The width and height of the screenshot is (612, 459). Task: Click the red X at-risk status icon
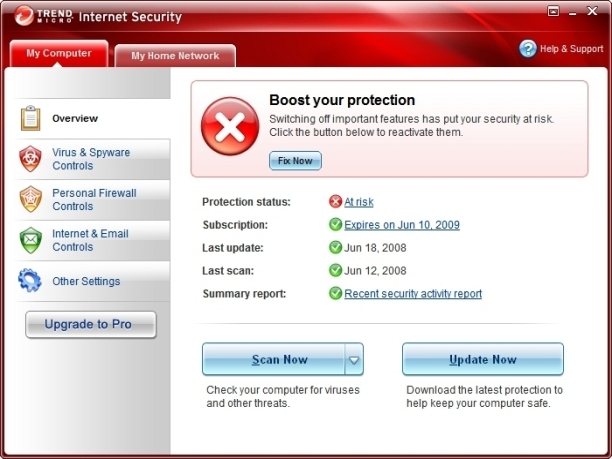point(335,201)
